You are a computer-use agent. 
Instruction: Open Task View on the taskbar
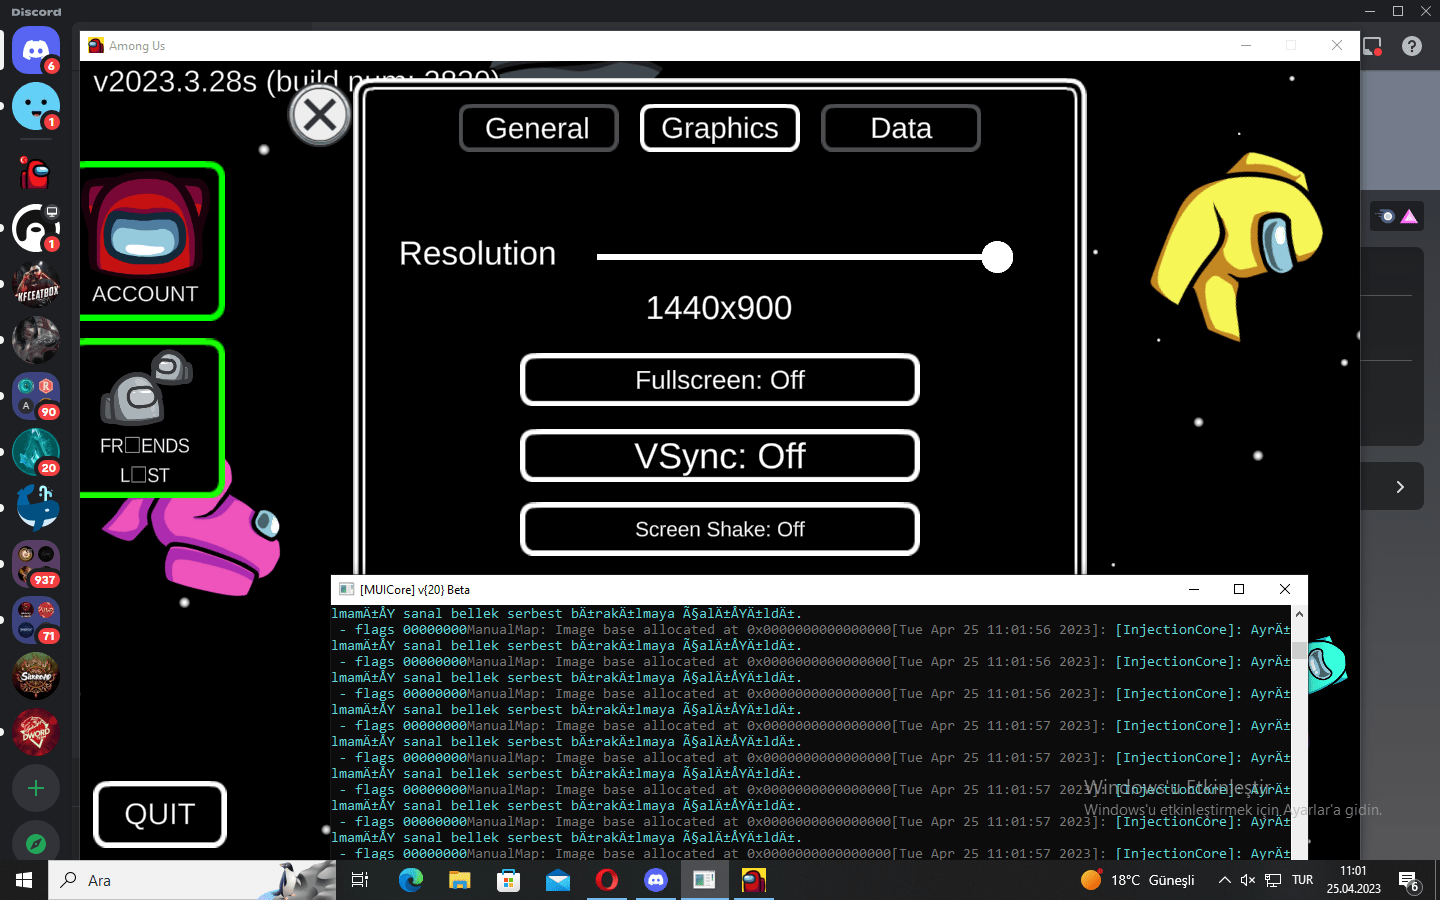(360, 880)
